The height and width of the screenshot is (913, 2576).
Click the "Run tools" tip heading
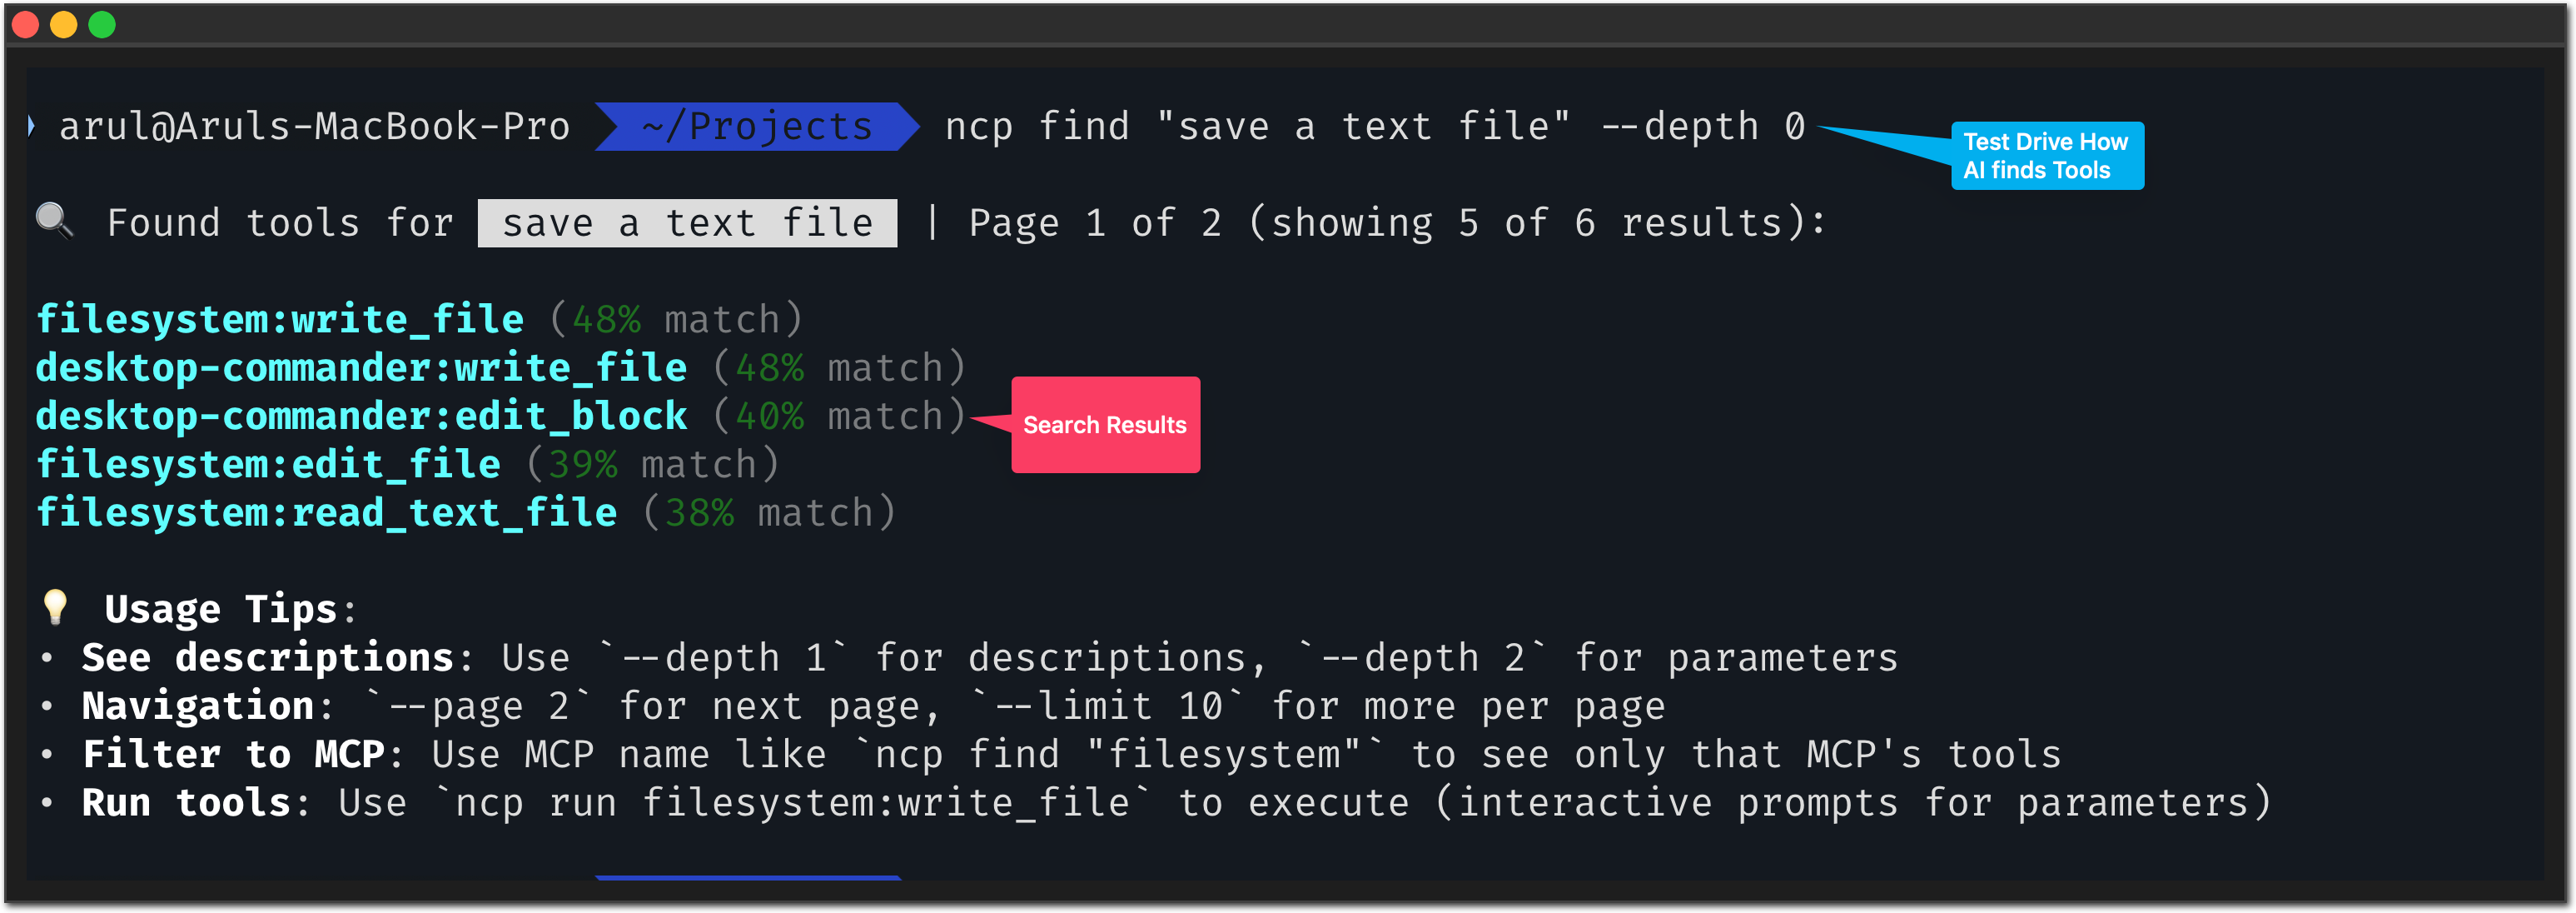[x=187, y=803]
